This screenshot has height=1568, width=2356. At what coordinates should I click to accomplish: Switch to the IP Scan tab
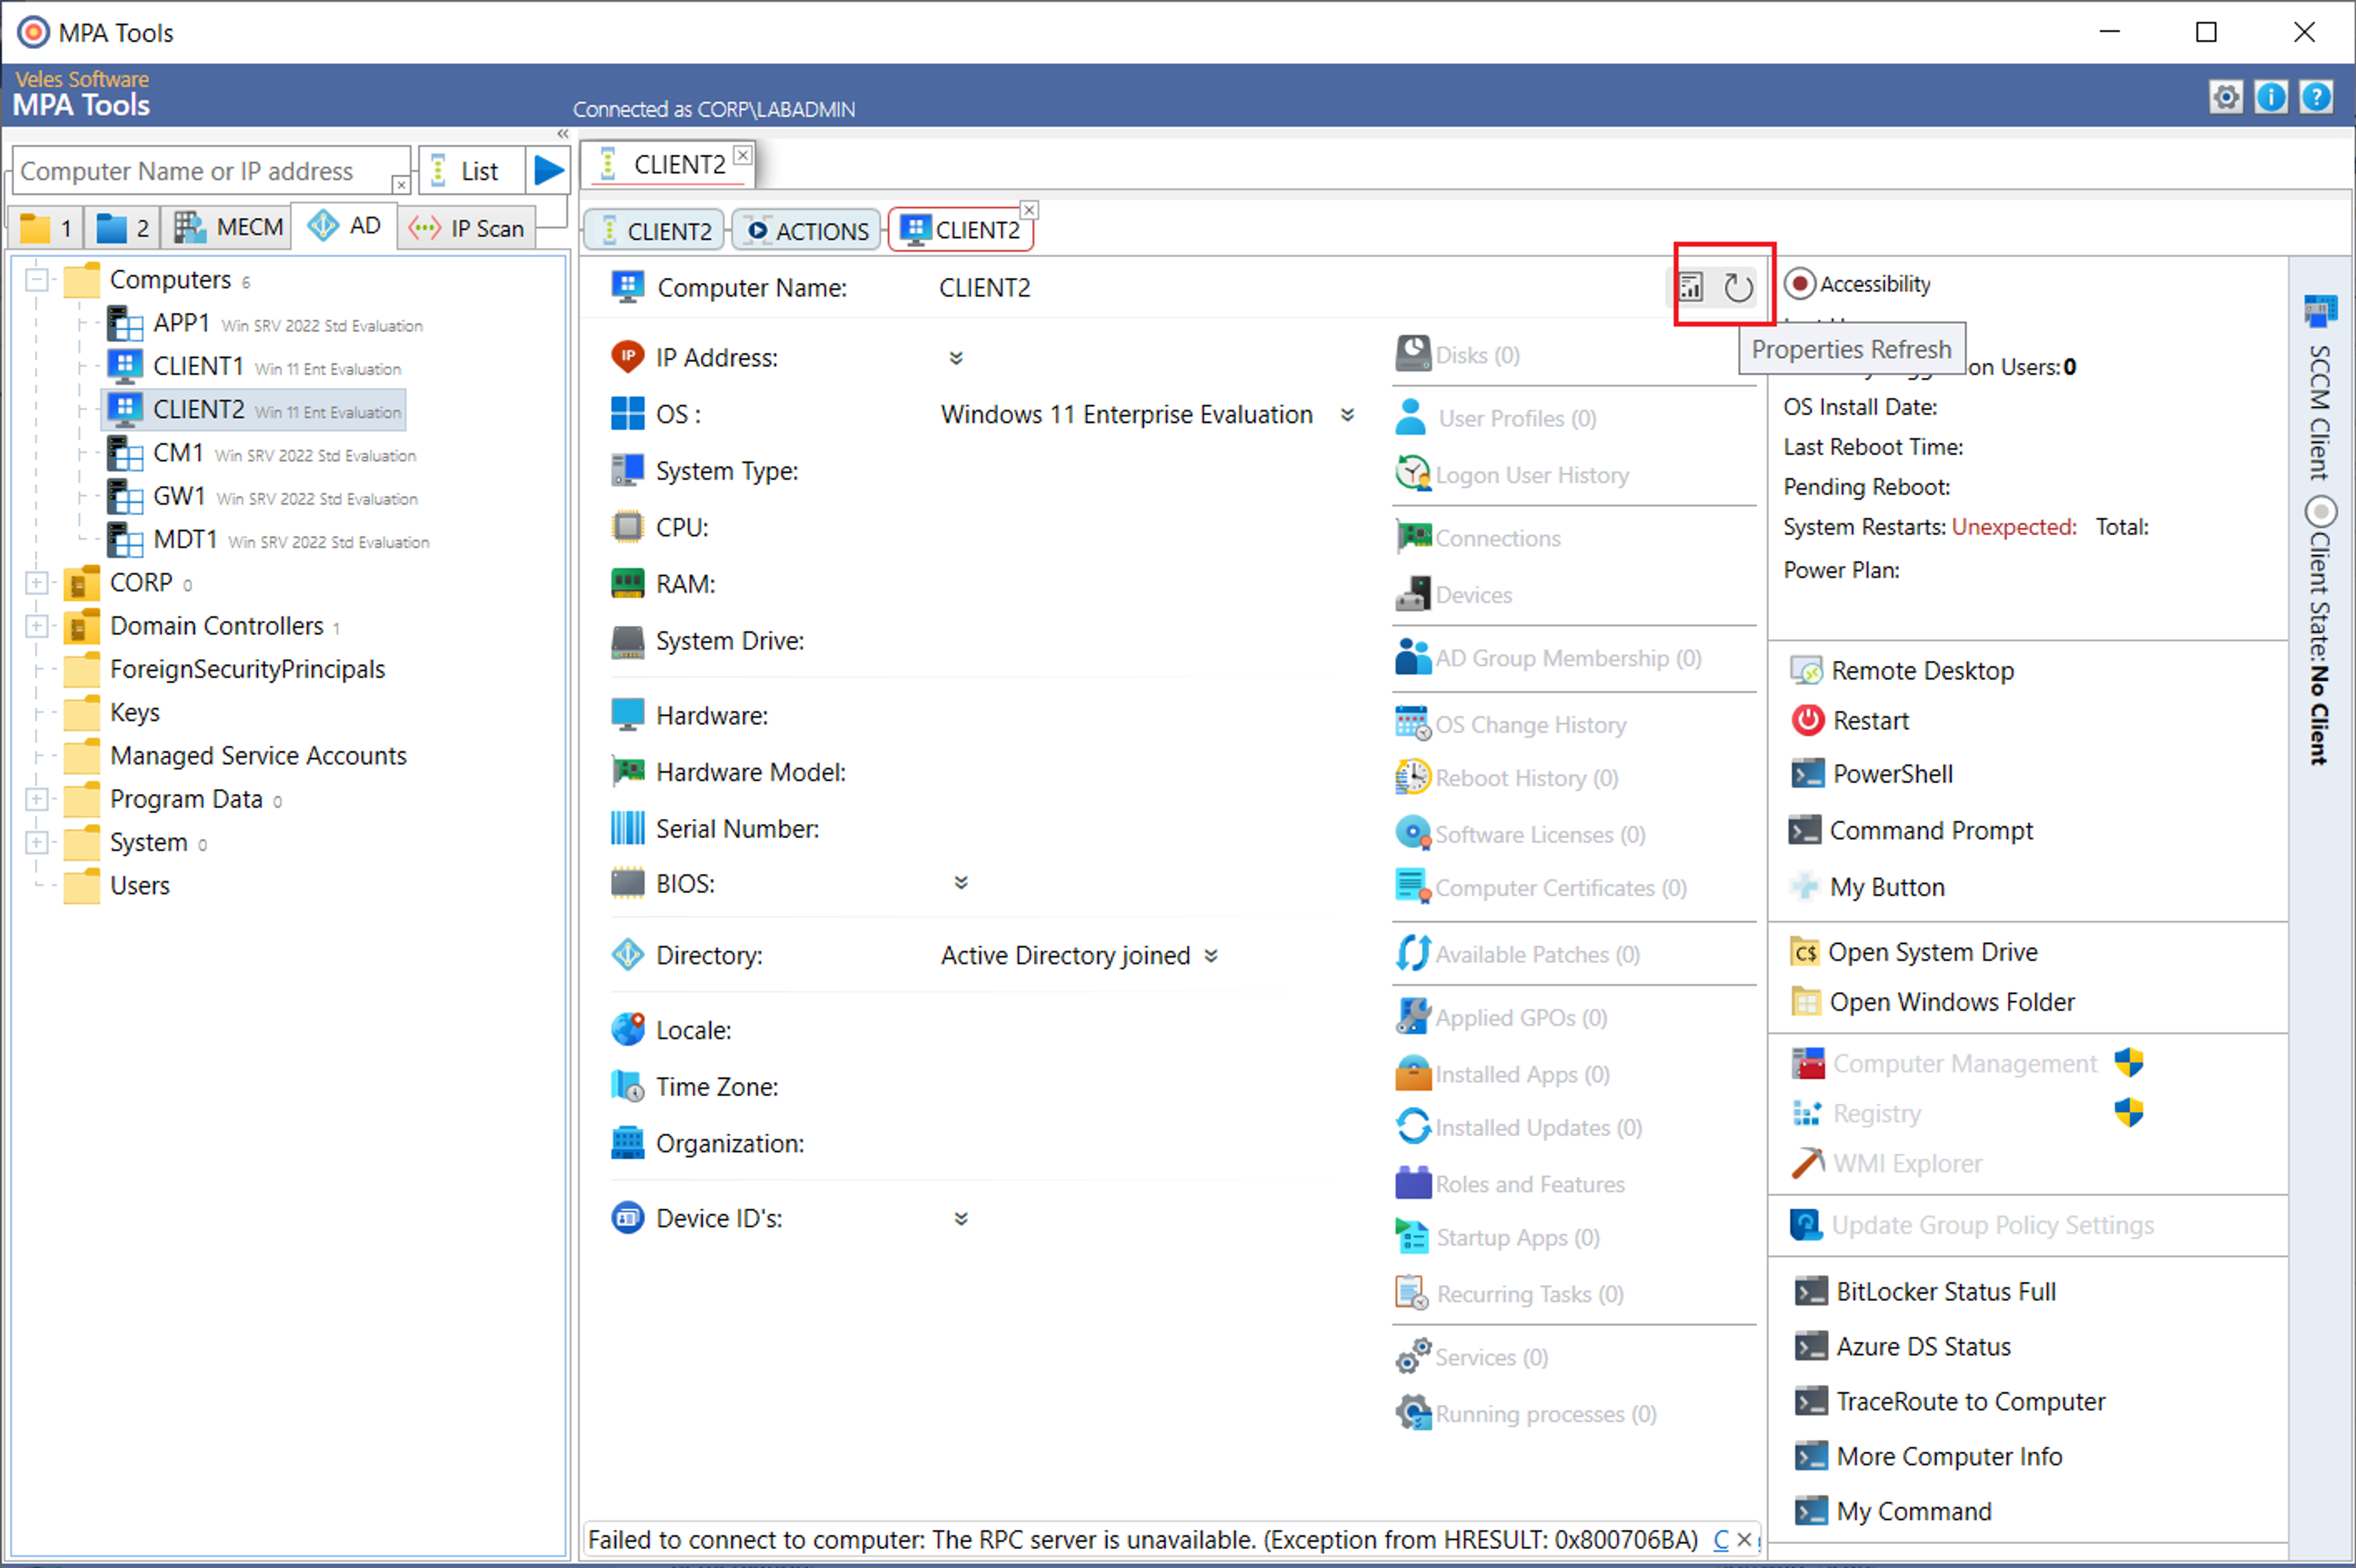click(x=467, y=228)
